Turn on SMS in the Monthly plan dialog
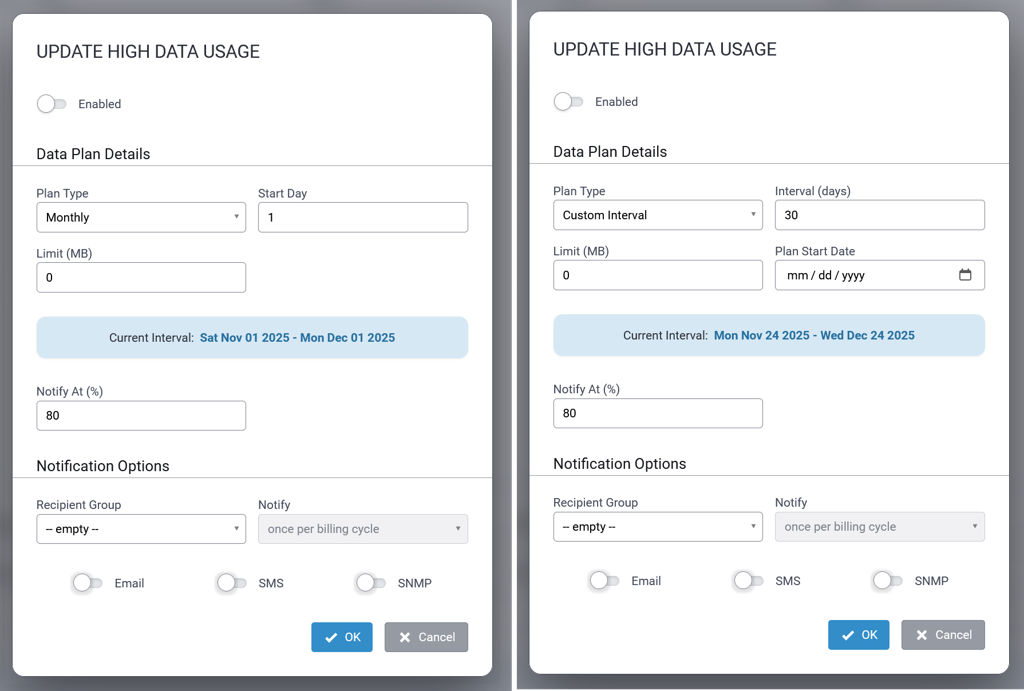Screen dimensions: 1024x691 point(232,583)
